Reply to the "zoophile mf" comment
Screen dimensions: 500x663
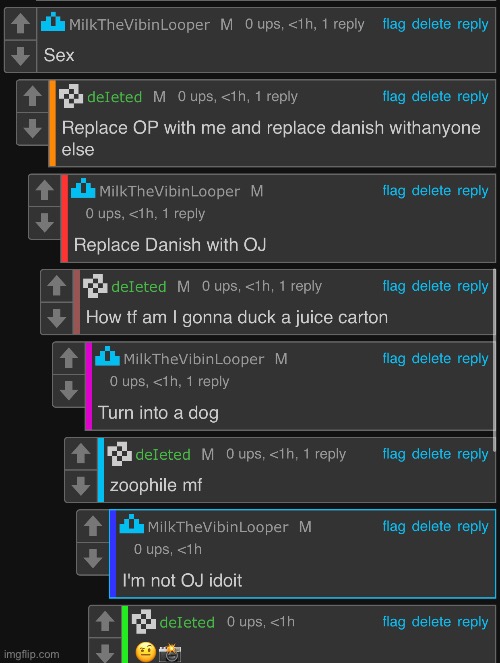point(473,454)
